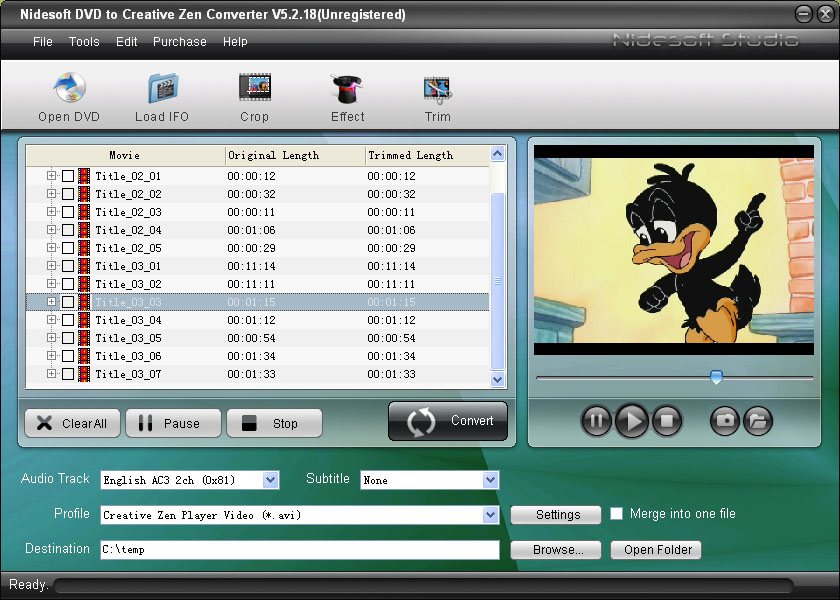Expand the Title_02_01 tree node
840x600 pixels.
[x=51, y=175]
